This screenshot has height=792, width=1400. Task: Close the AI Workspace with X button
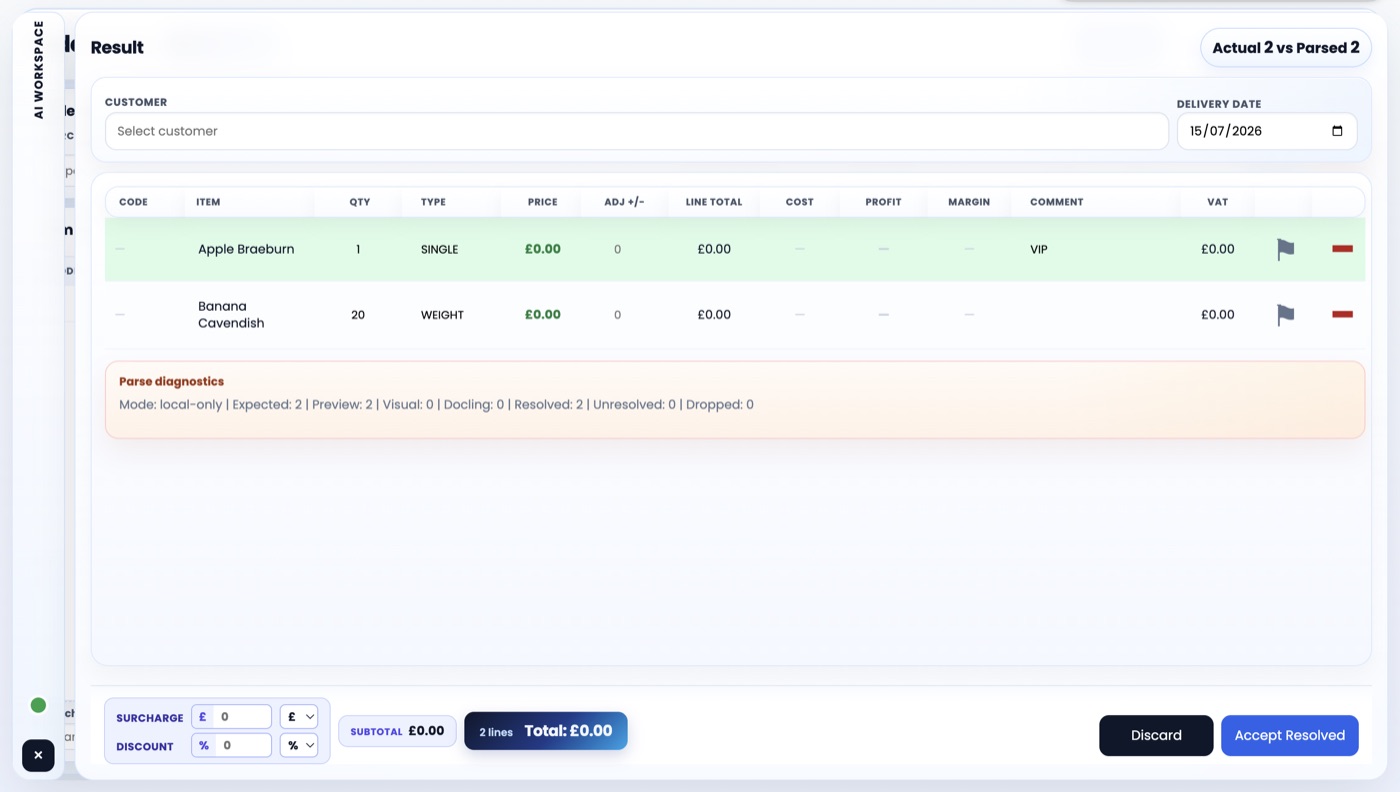[x=38, y=755]
